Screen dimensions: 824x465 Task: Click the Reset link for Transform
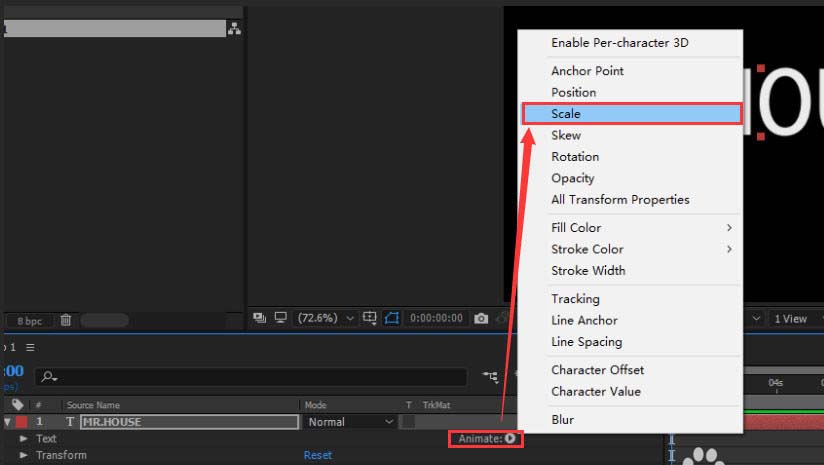click(x=318, y=455)
